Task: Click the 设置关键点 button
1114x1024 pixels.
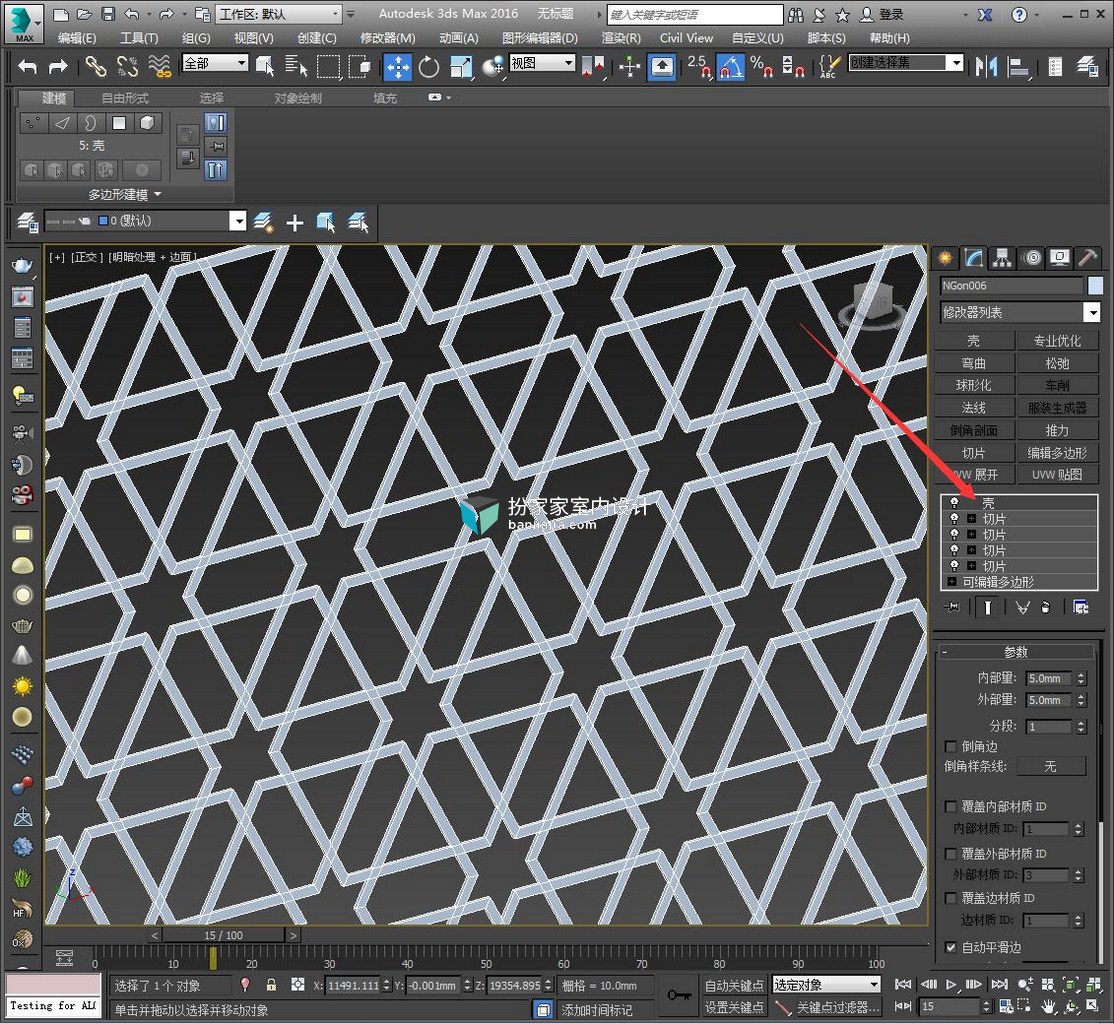Action: (x=734, y=1007)
